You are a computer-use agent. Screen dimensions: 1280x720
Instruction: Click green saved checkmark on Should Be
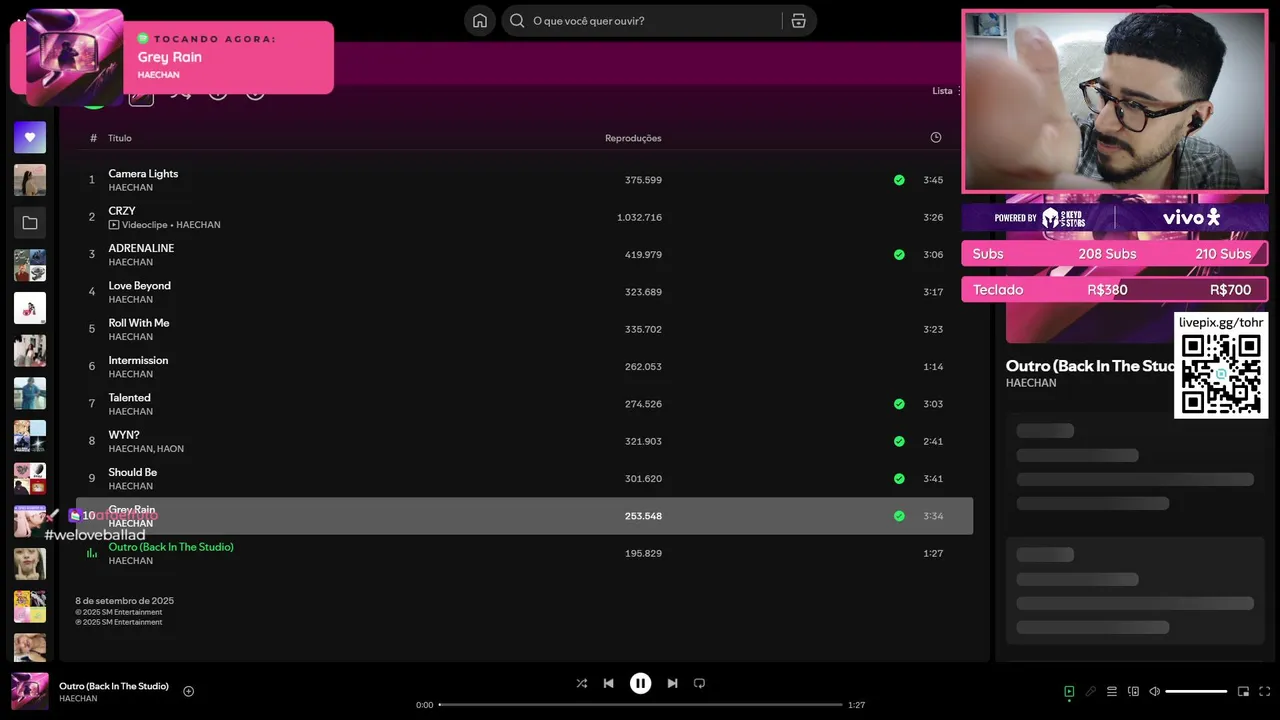[x=899, y=479]
